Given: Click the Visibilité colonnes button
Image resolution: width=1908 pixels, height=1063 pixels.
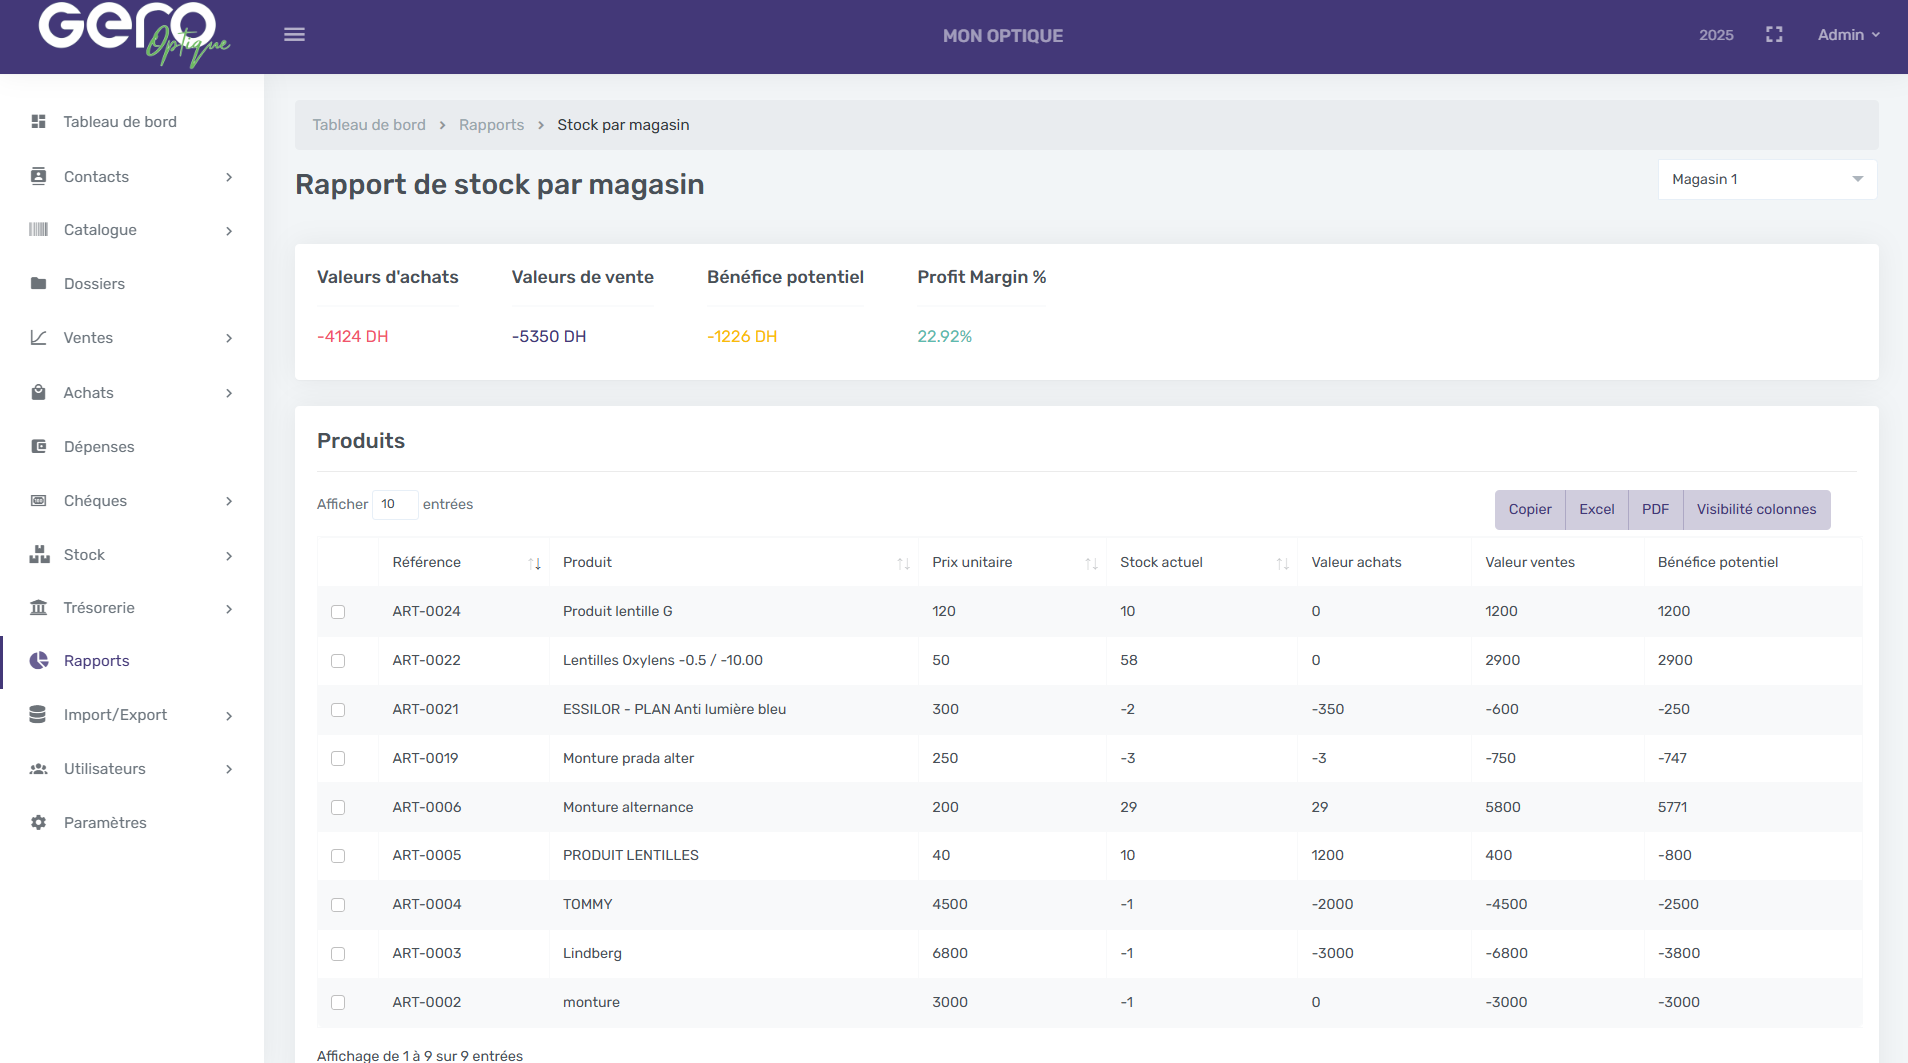Looking at the screenshot, I should [1756, 510].
